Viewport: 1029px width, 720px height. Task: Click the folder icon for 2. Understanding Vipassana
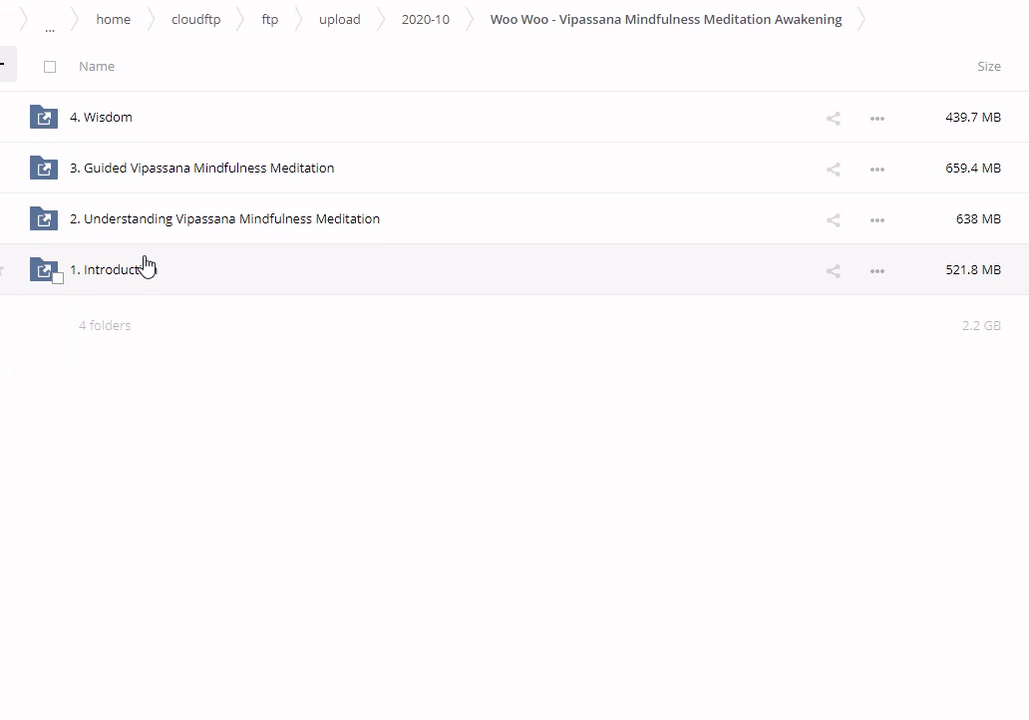coord(43,219)
